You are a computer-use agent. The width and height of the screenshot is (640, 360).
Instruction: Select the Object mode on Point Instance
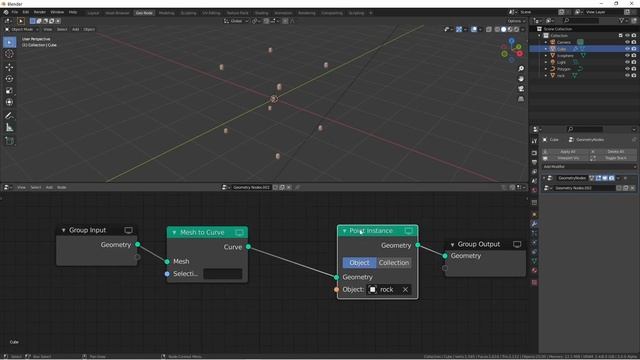tap(359, 262)
